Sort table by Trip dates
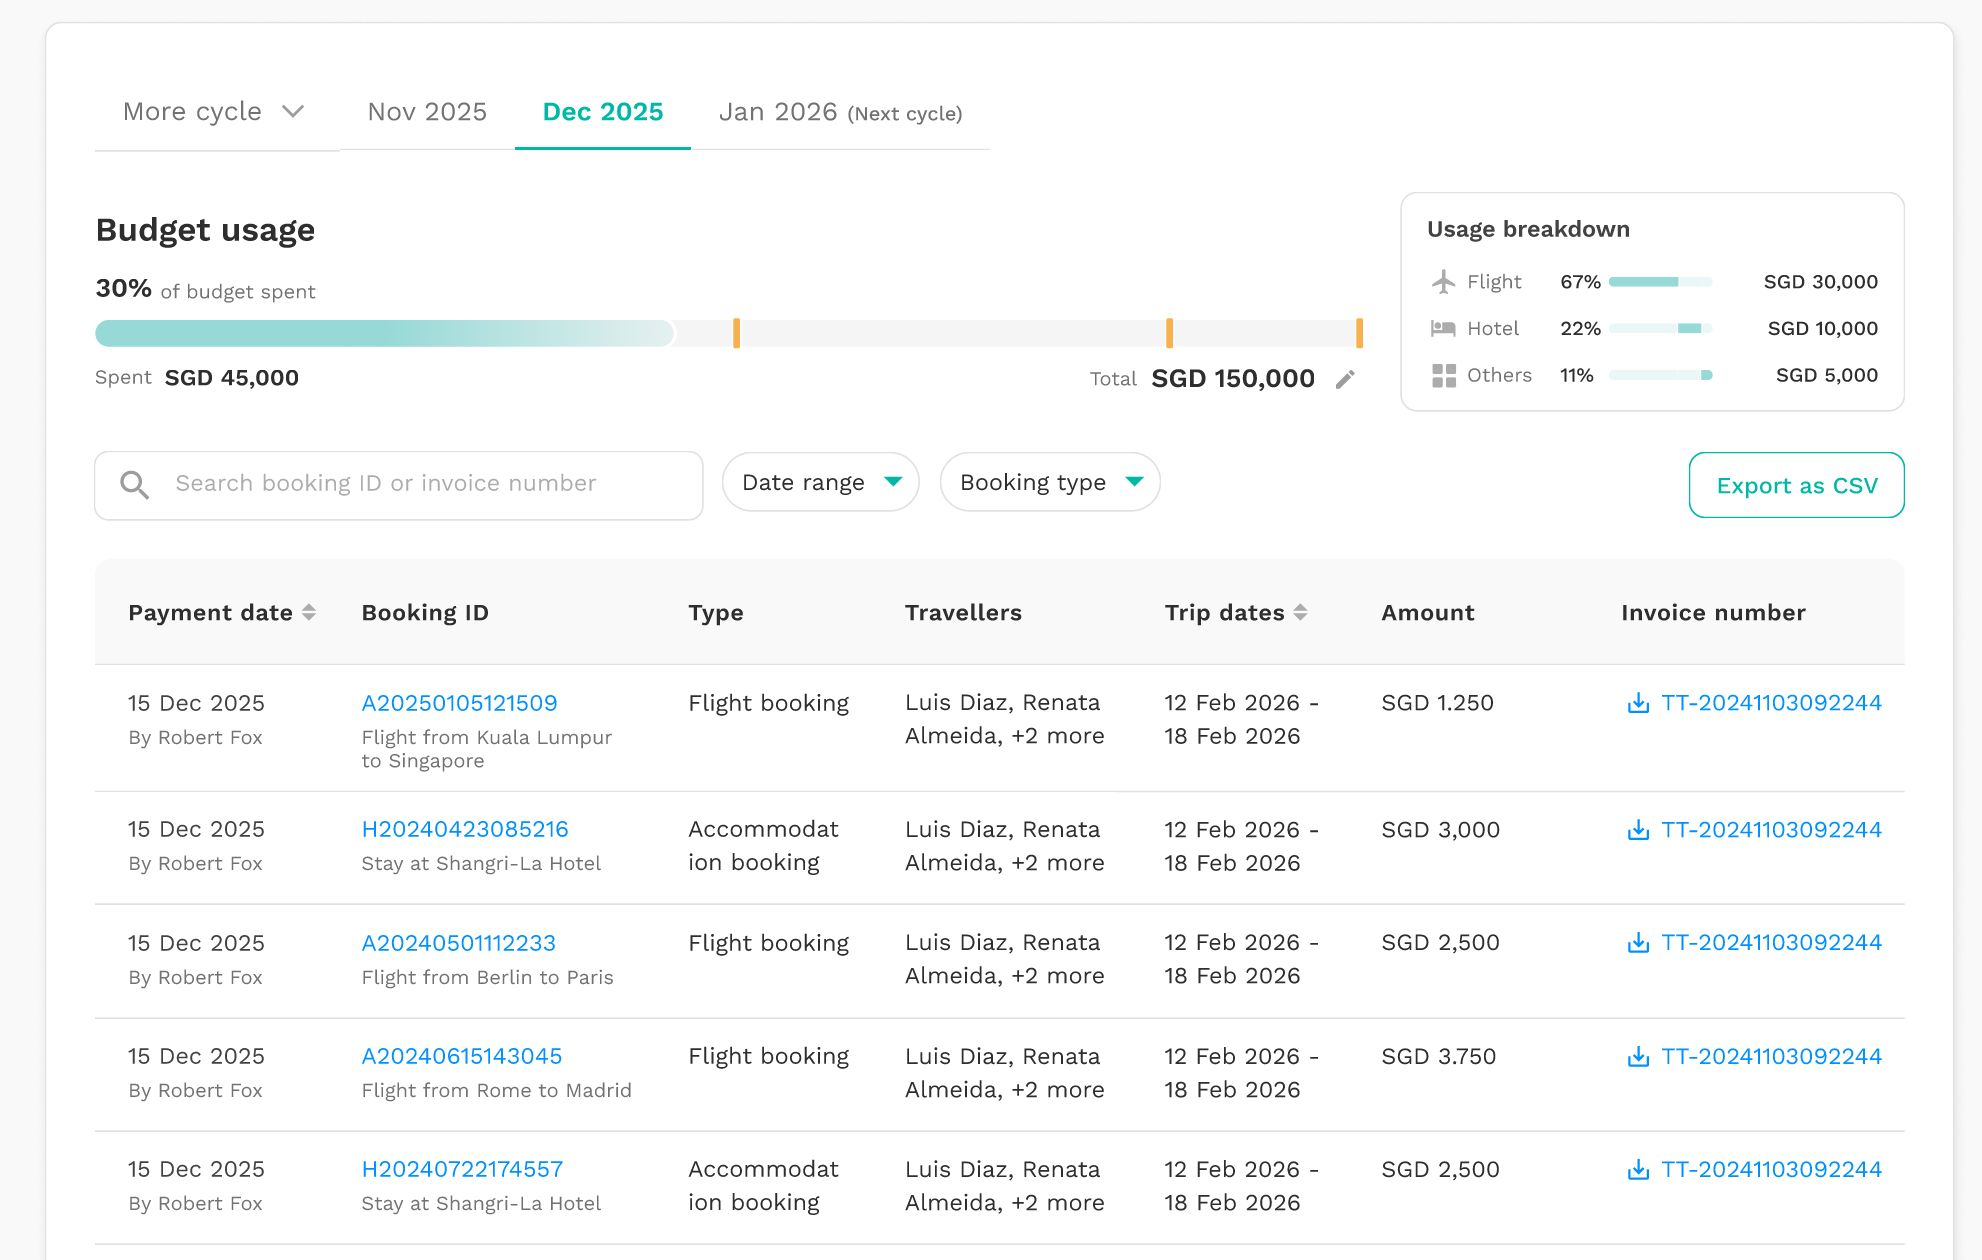1982x1260 pixels. click(x=1300, y=612)
